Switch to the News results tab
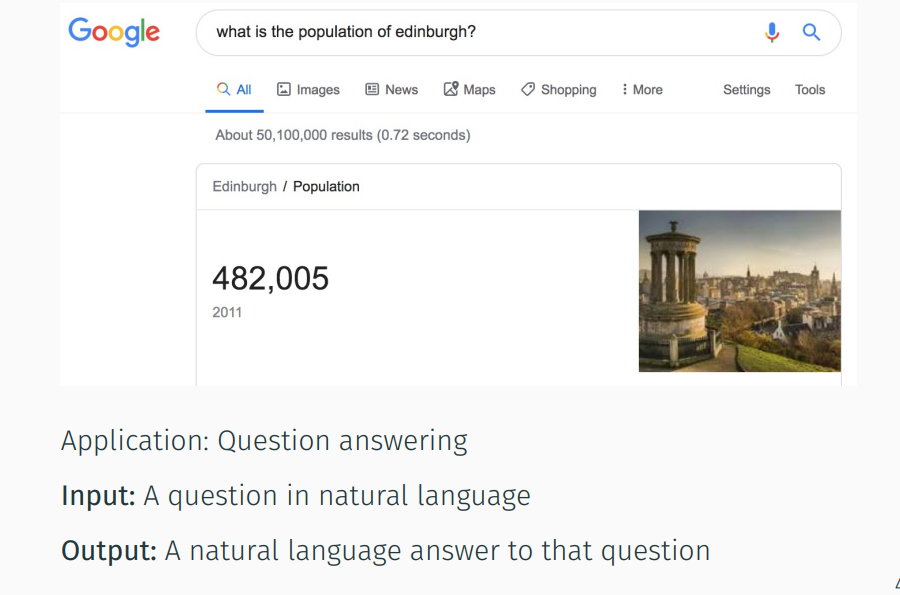Screen dimensions: 900x595 click(391, 90)
